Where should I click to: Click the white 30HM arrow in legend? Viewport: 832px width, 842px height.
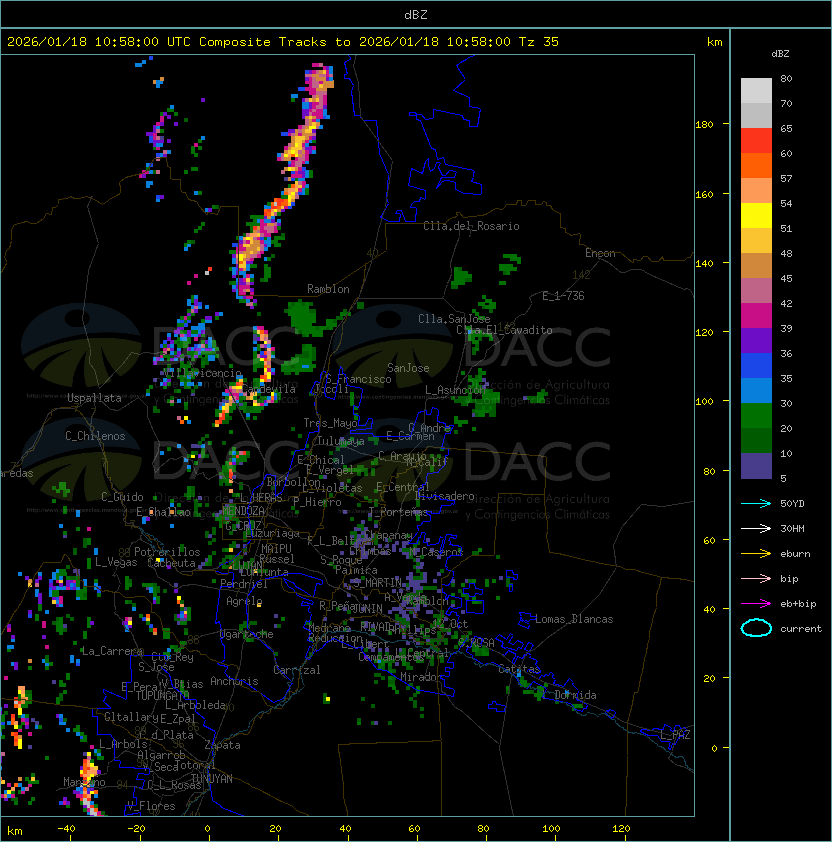pos(756,528)
